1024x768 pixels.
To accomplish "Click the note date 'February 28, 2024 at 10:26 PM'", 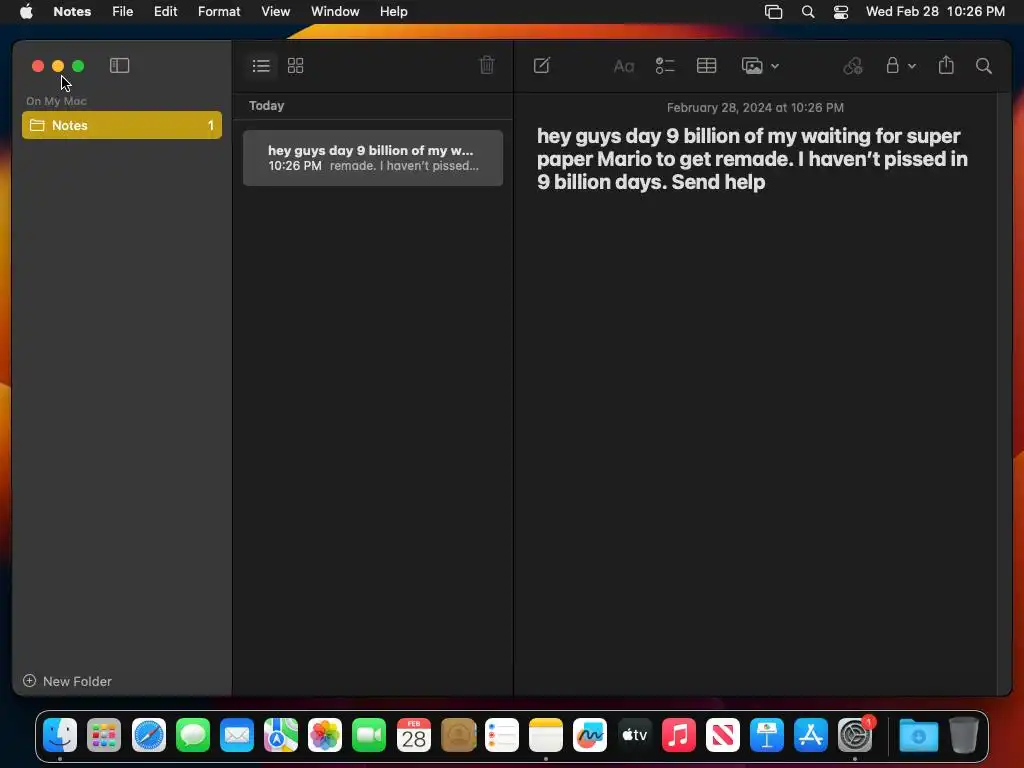I will click(755, 108).
